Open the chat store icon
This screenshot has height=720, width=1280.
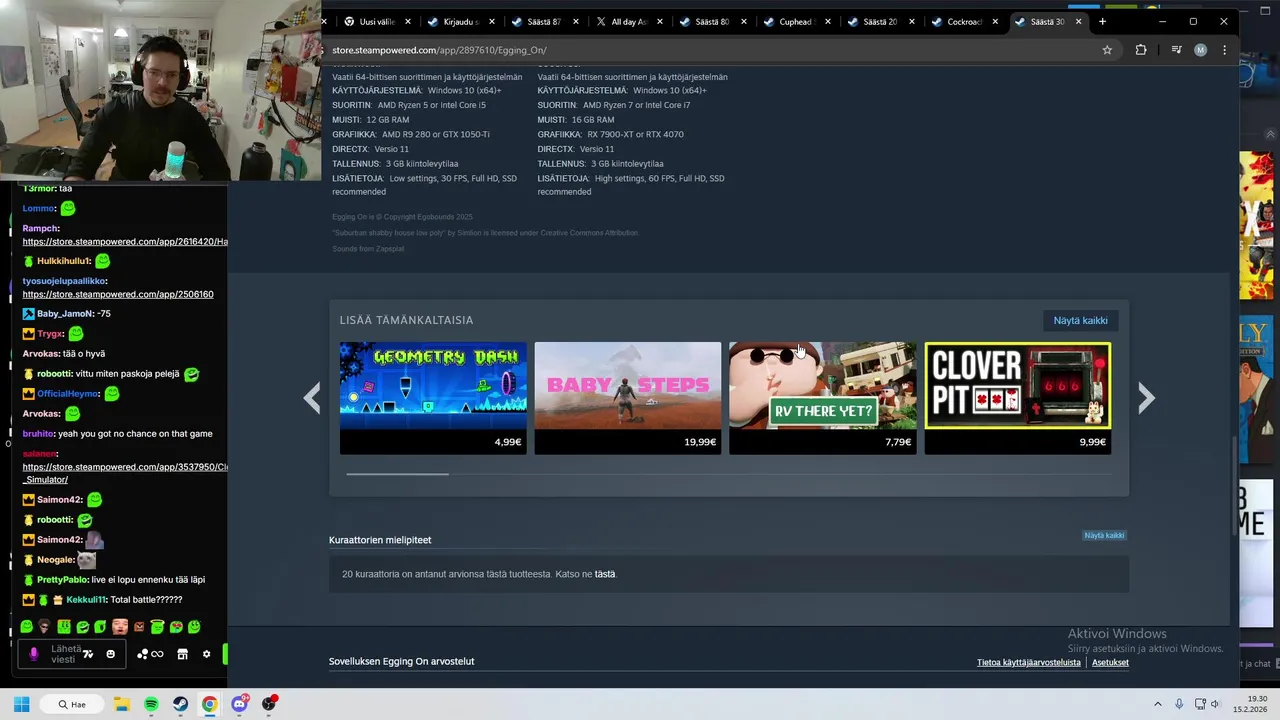pos(182,654)
